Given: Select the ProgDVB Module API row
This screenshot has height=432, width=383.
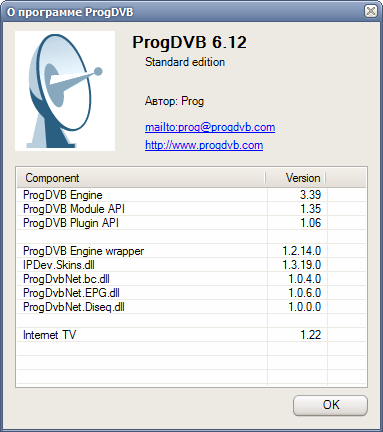Looking at the screenshot, I should coord(191,209).
